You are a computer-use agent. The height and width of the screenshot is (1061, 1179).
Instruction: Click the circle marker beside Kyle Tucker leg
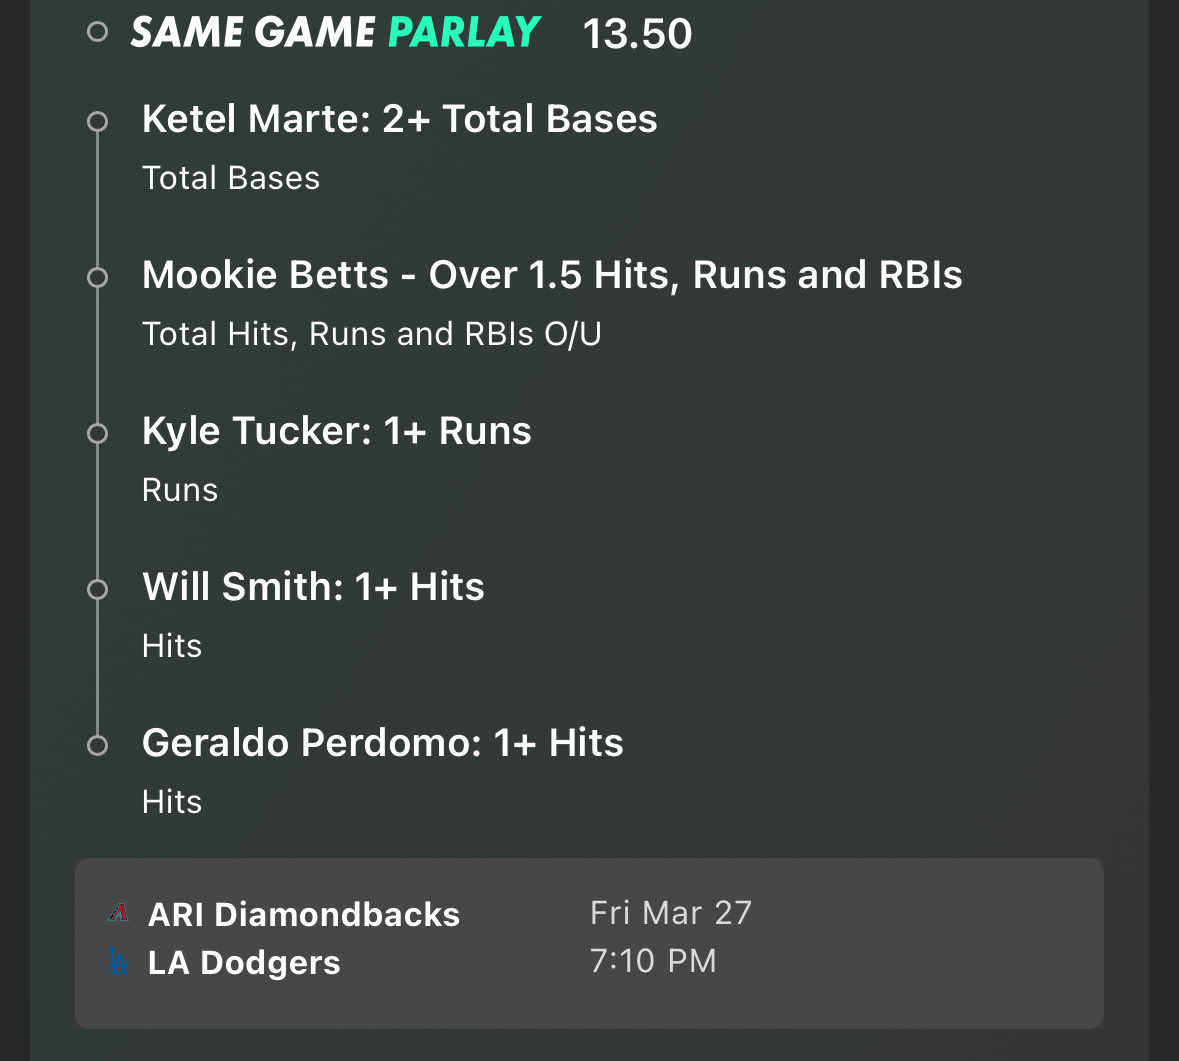coord(97,434)
